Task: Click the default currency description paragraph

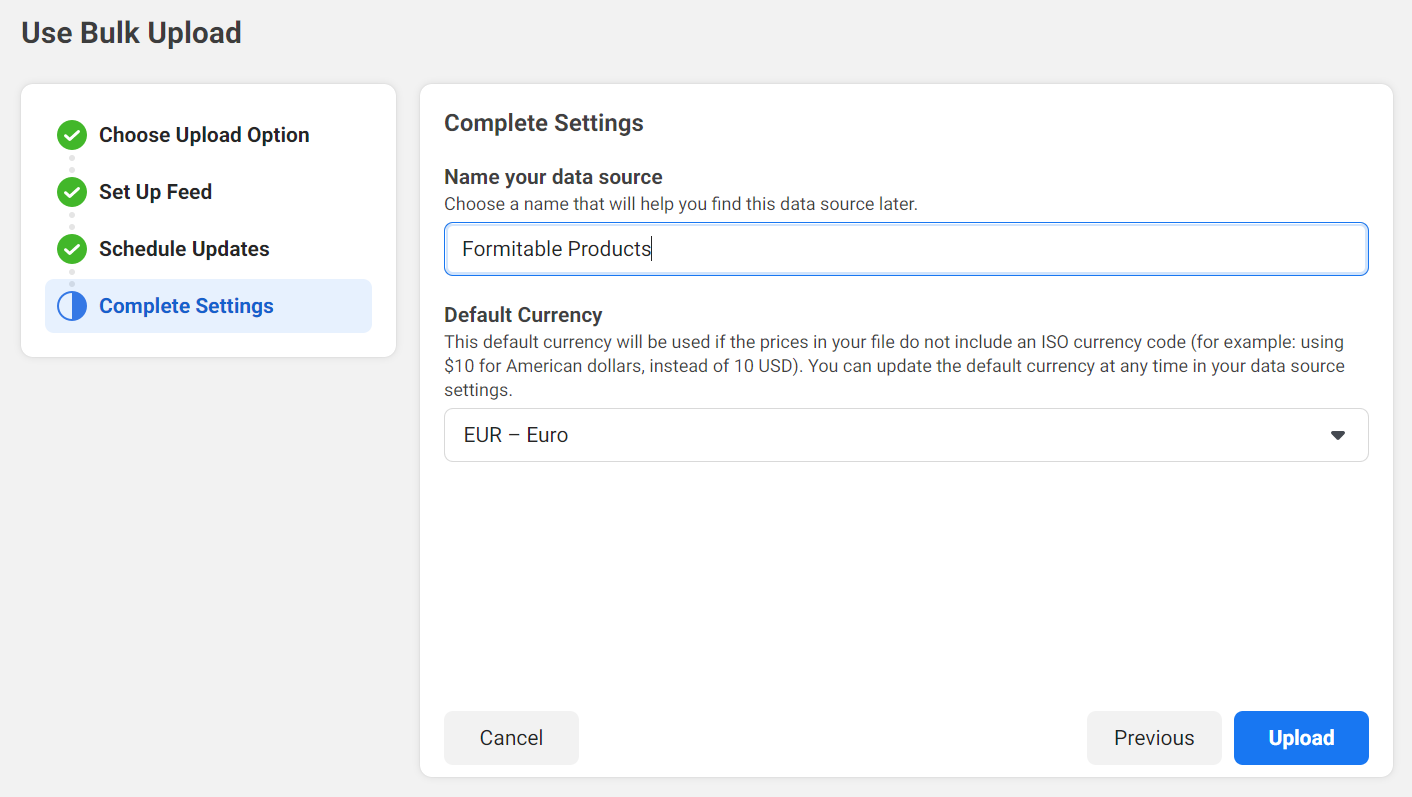Action: (894, 366)
